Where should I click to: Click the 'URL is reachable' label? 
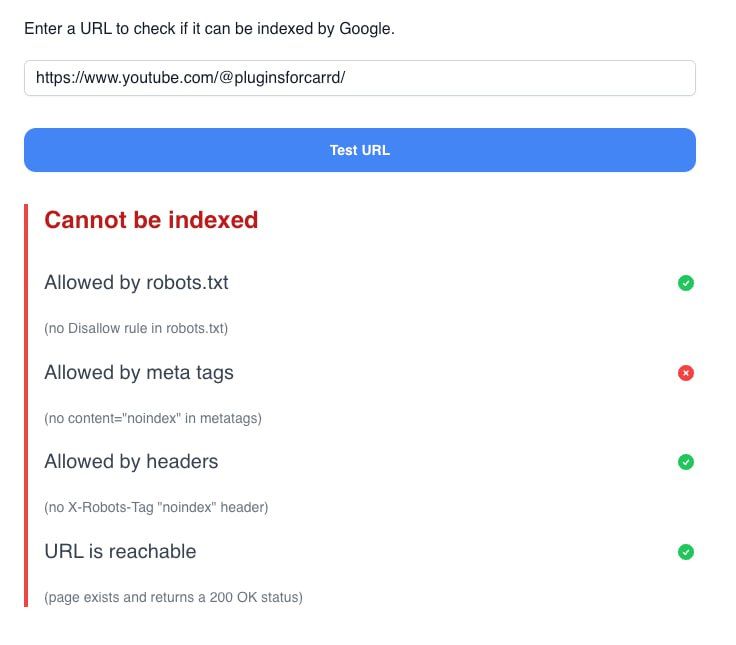(120, 552)
